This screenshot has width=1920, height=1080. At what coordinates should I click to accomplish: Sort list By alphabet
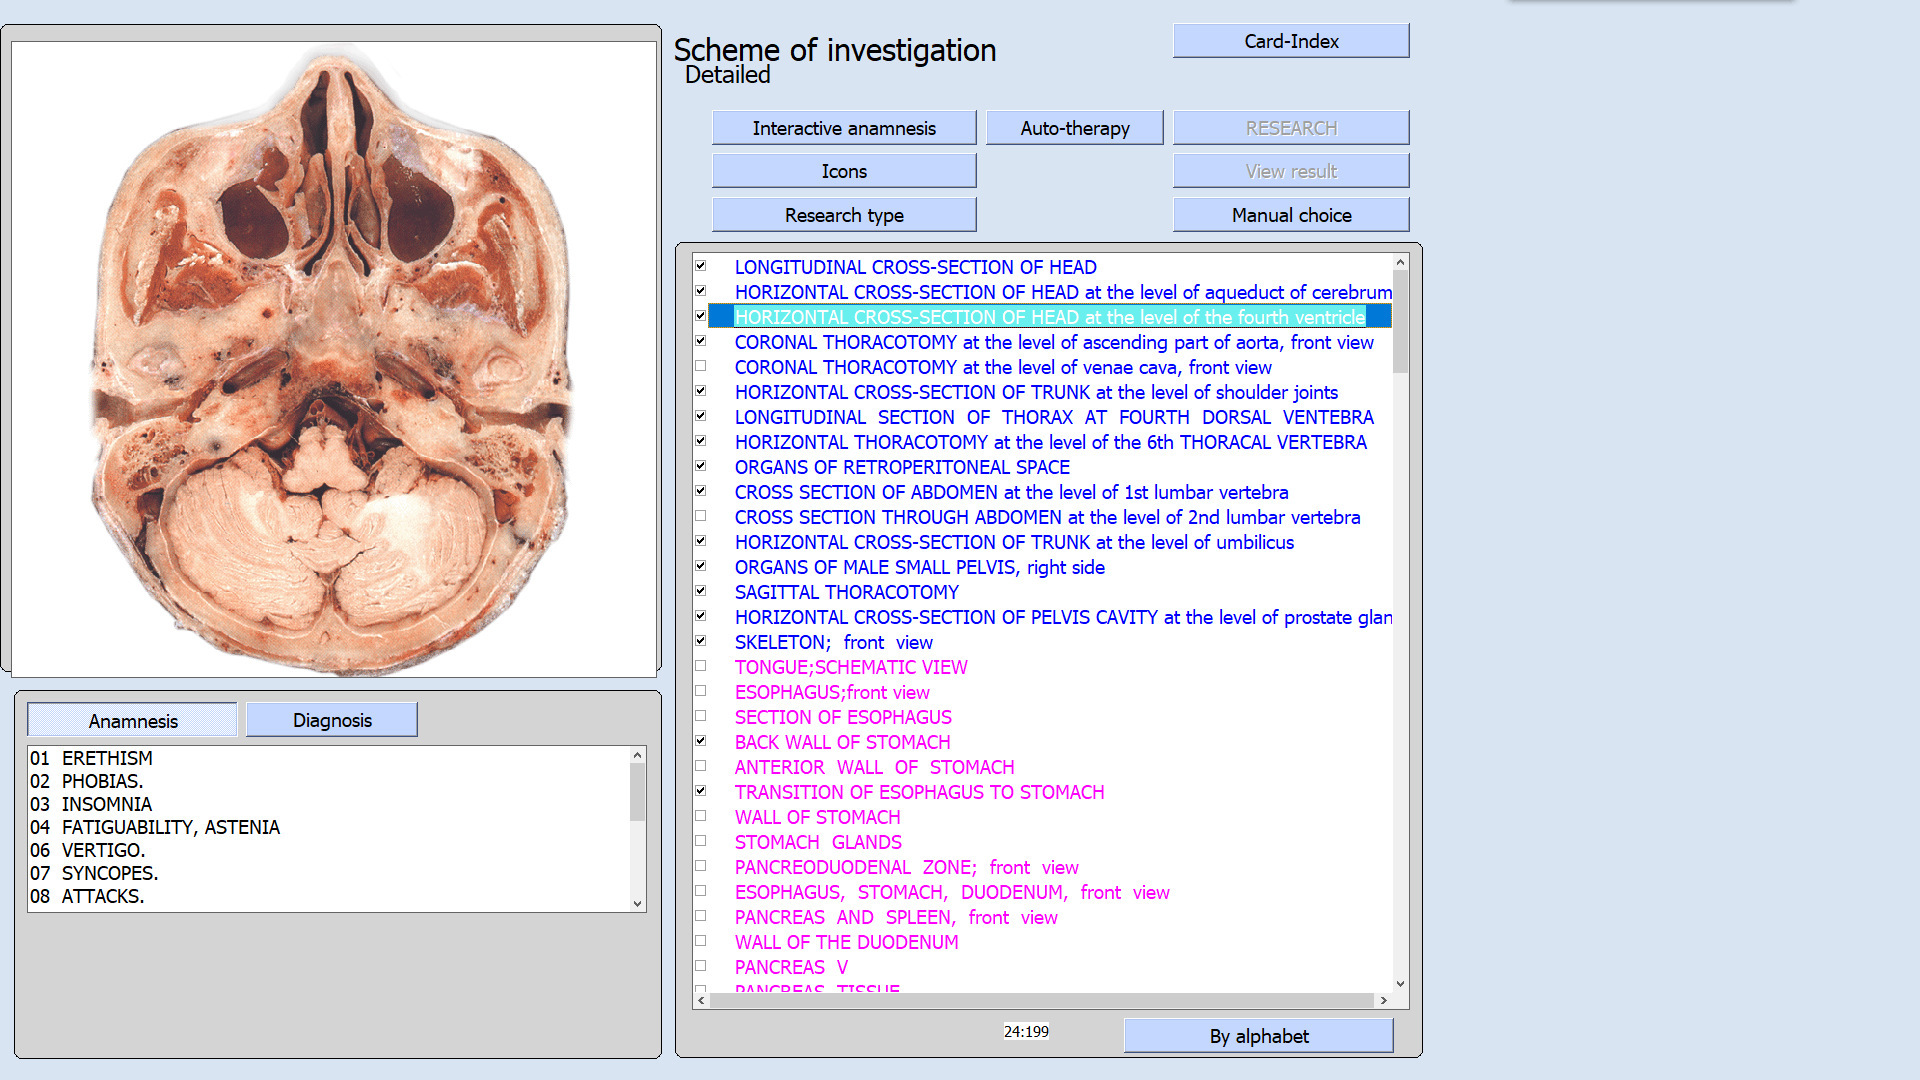pos(1258,1036)
